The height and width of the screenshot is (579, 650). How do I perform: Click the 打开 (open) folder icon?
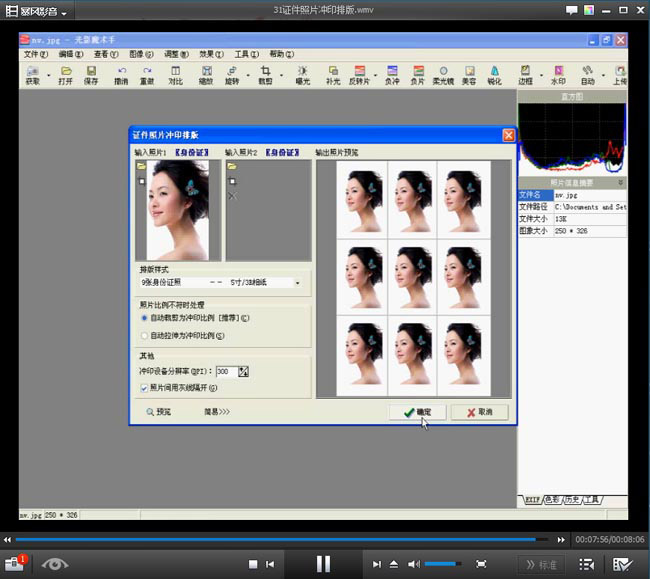click(65, 75)
